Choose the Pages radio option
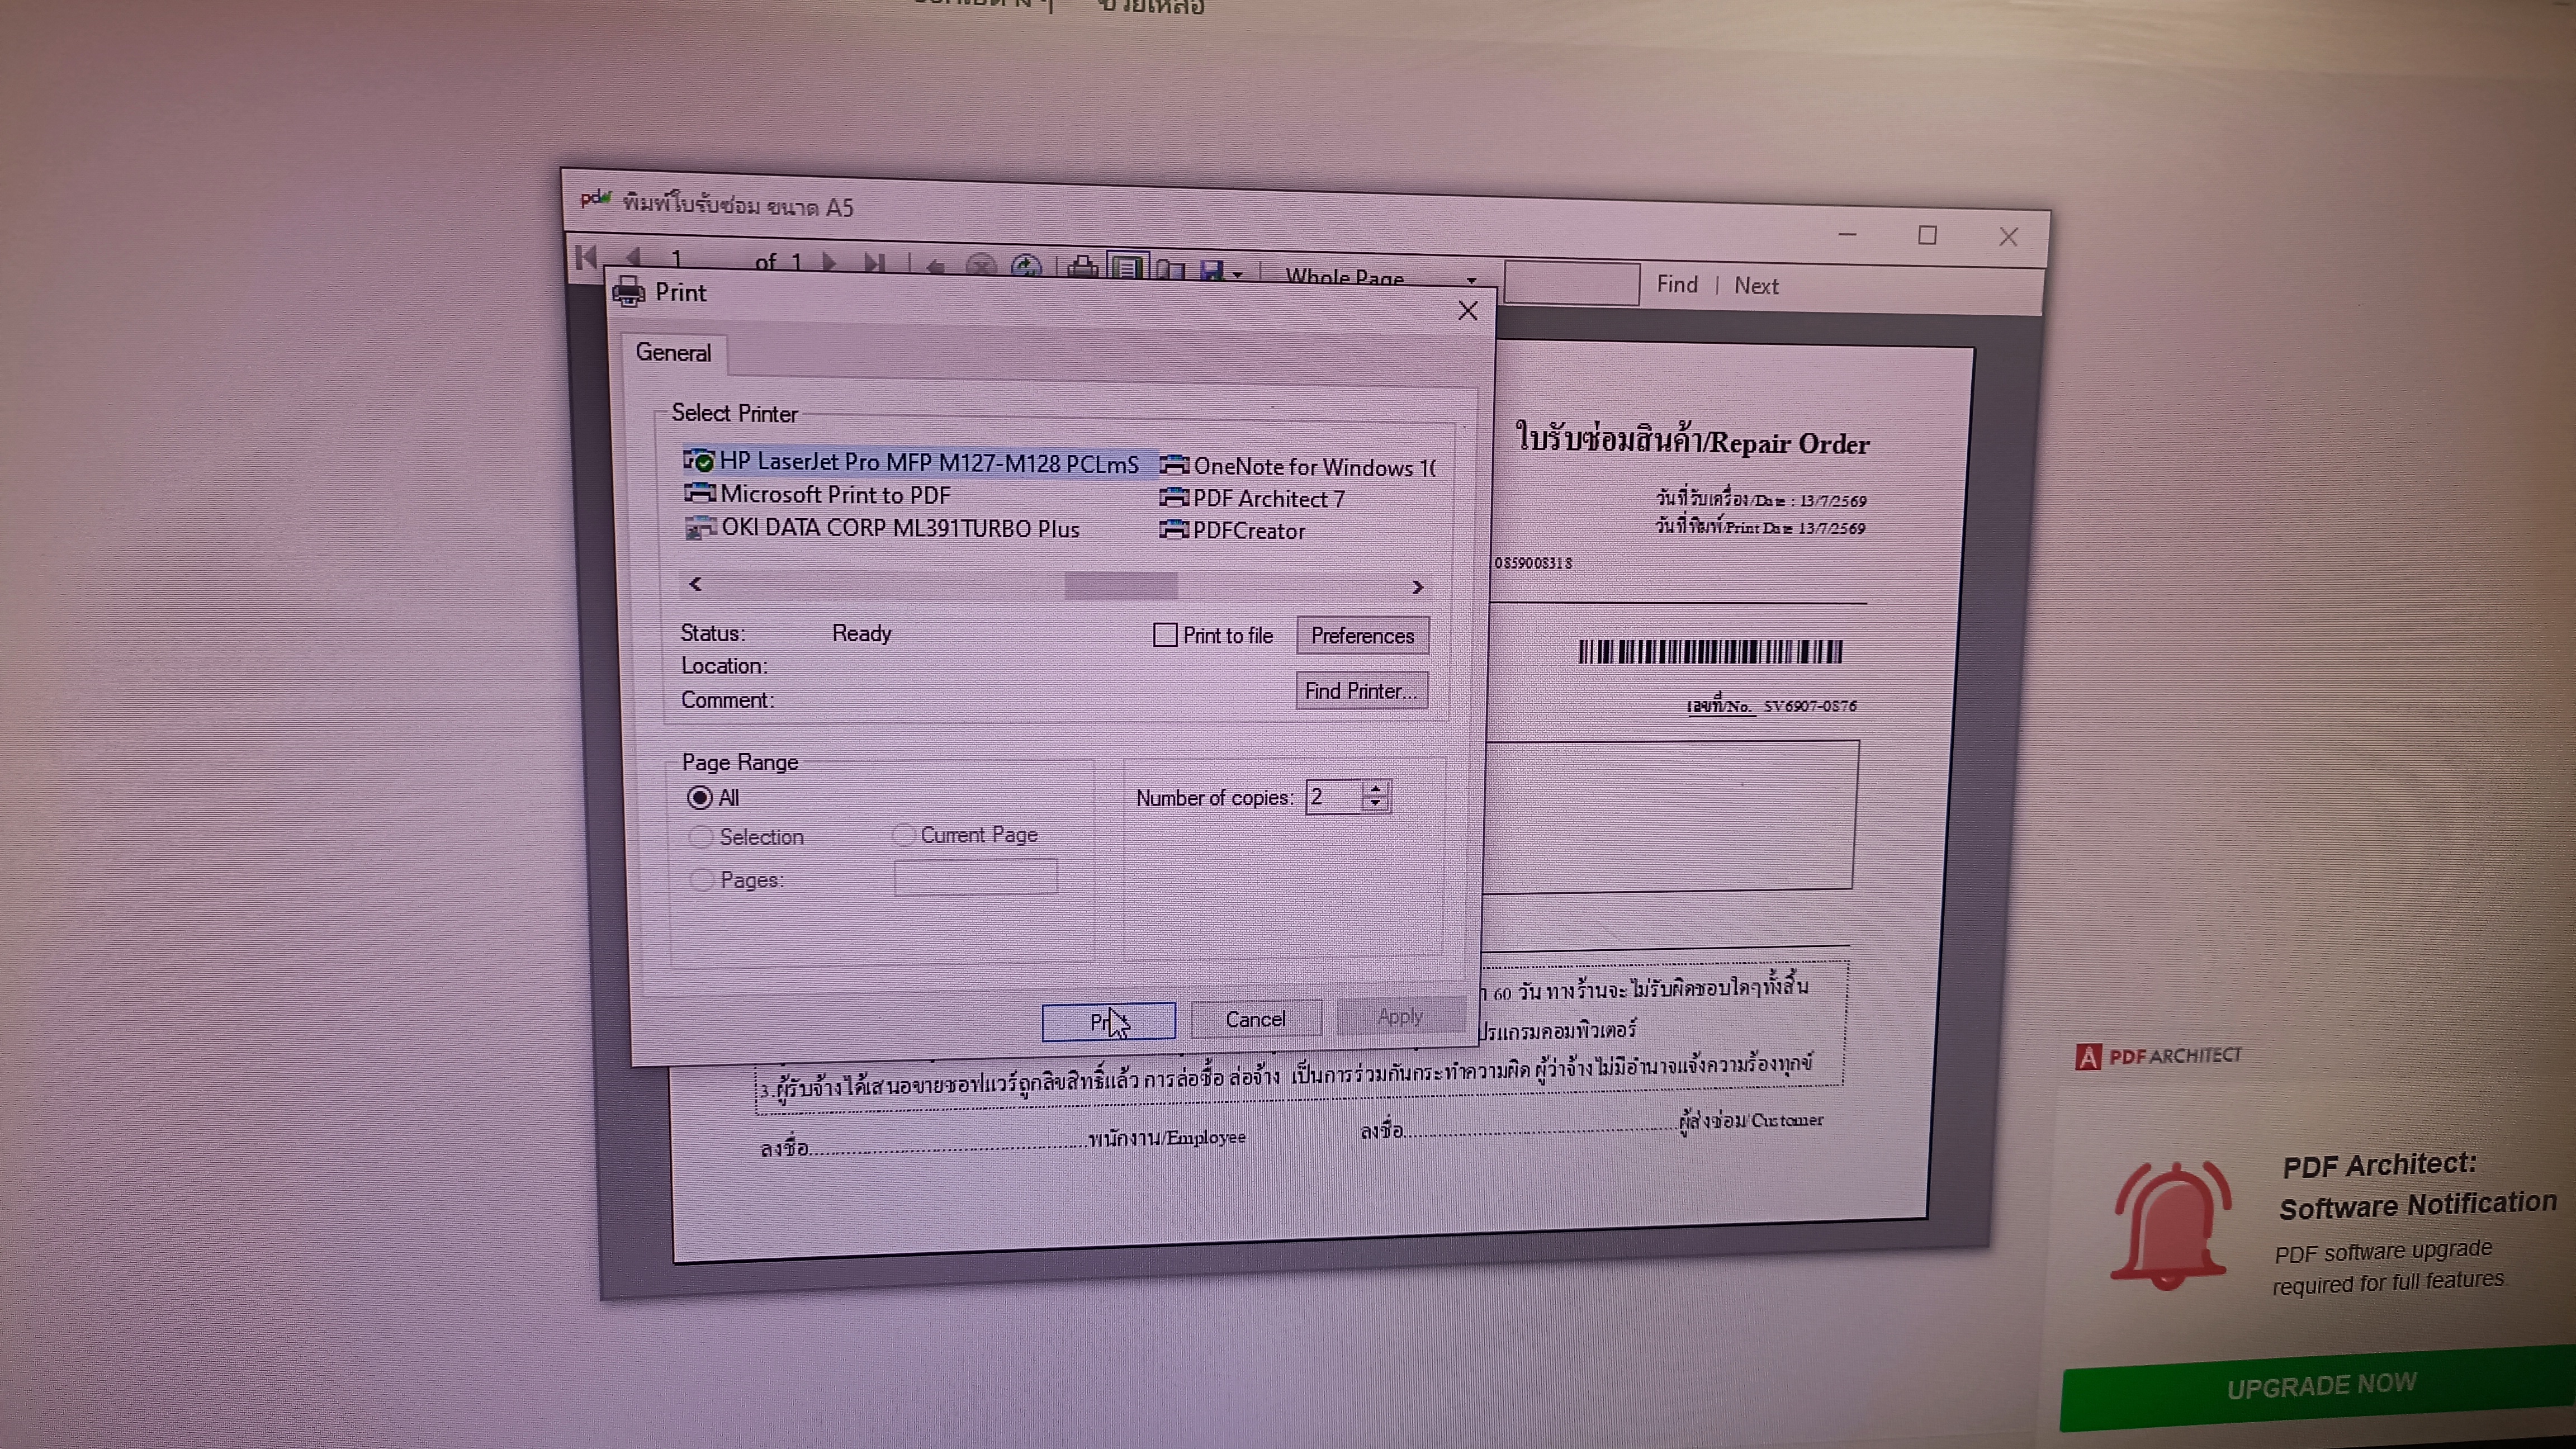Image resolution: width=2576 pixels, height=1449 pixels. 702,880
